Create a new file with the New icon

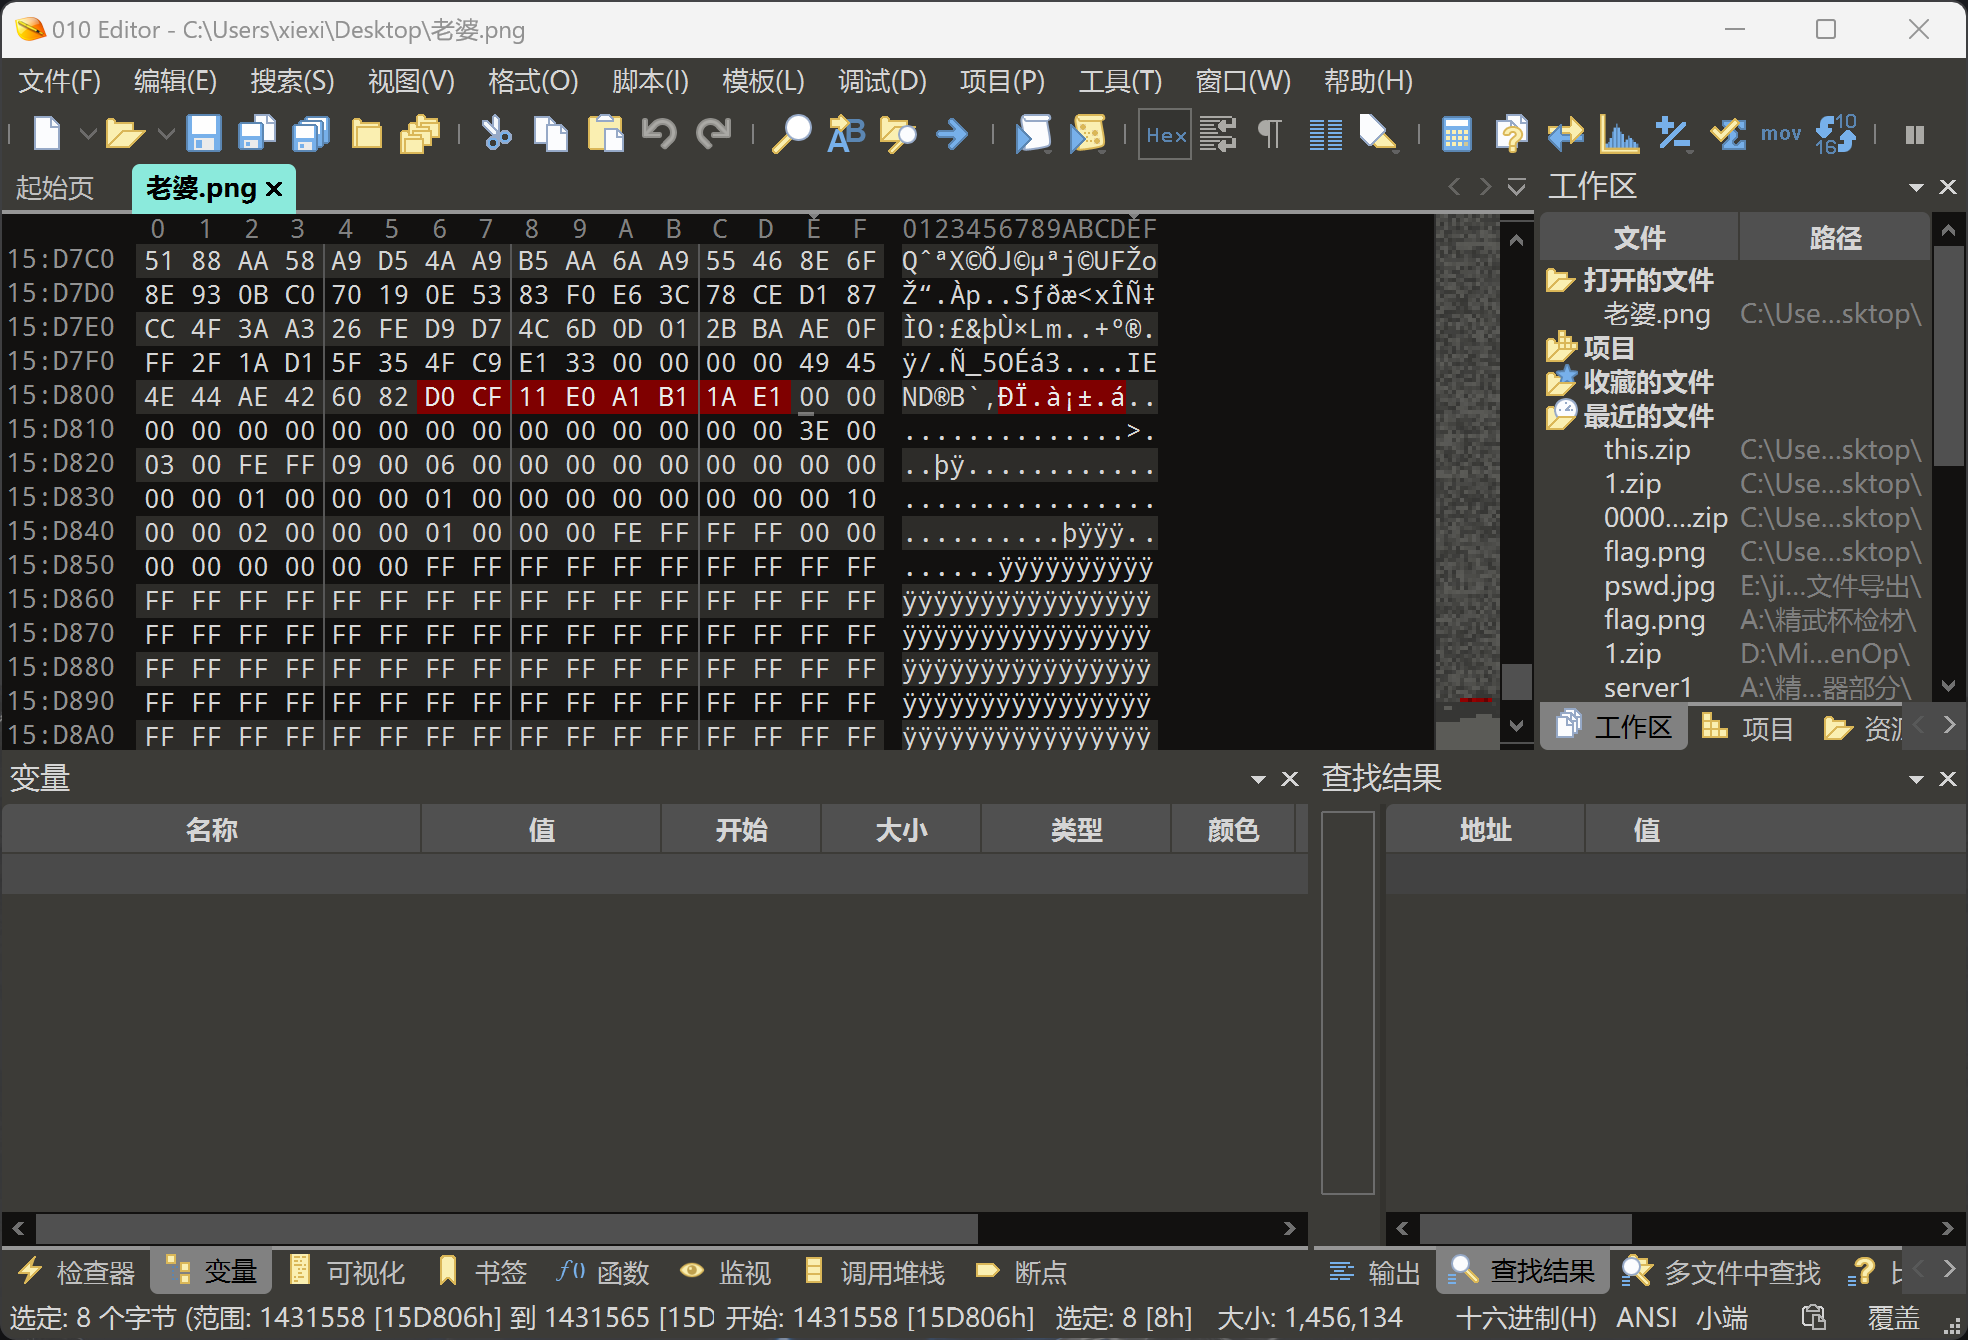47,133
